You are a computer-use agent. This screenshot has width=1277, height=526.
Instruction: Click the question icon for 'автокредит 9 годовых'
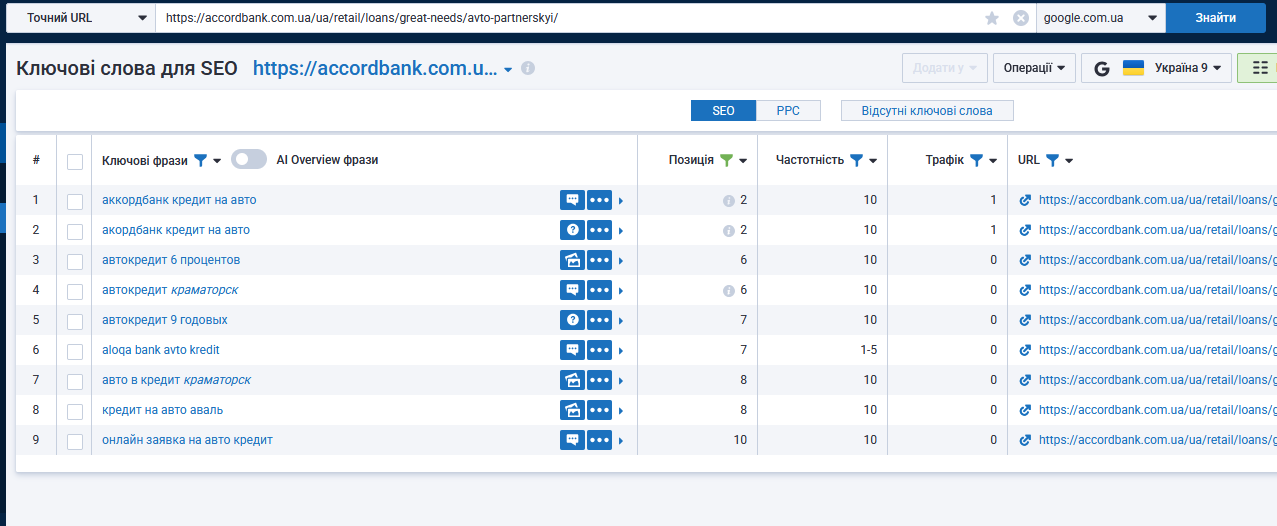point(572,320)
